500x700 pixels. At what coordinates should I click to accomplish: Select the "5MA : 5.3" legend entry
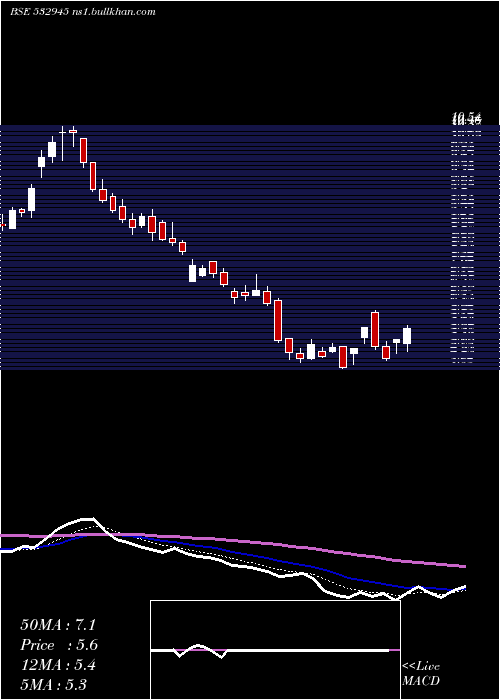[54, 684]
